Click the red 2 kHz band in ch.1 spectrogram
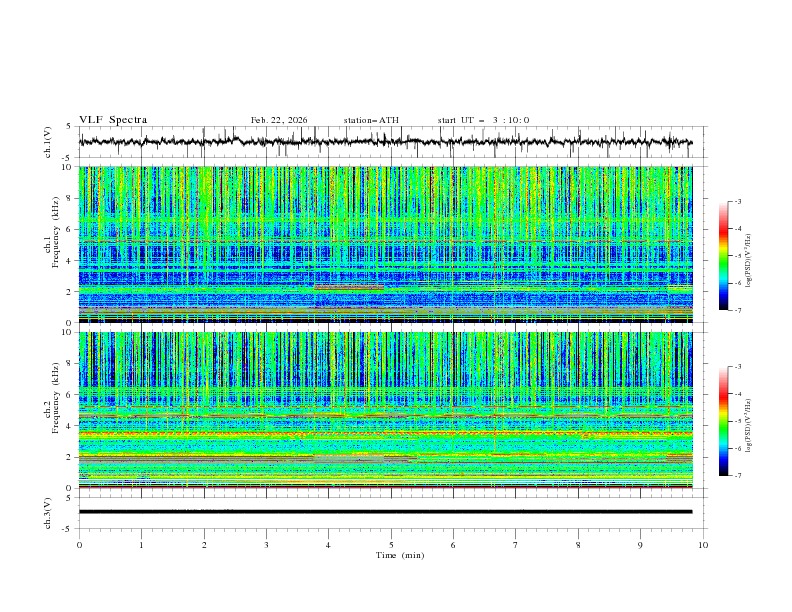 pyautogui.click(x=348, y=287)
